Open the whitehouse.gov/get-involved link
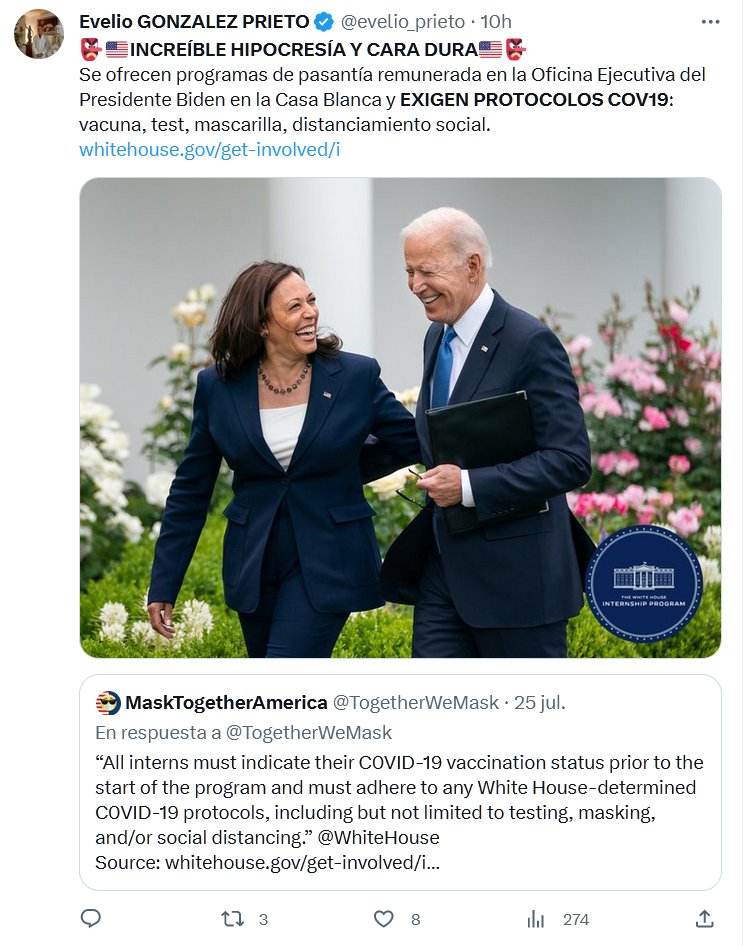754x946 pixels. point(210,150)
